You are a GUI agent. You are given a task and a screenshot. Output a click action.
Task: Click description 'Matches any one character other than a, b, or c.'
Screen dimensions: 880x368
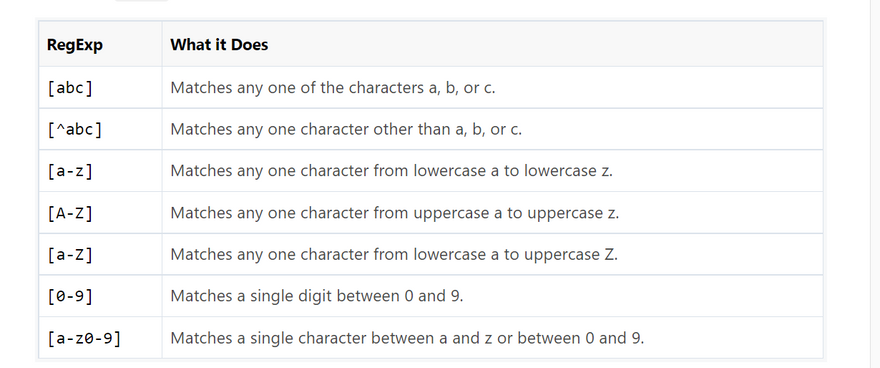point(346,130)
